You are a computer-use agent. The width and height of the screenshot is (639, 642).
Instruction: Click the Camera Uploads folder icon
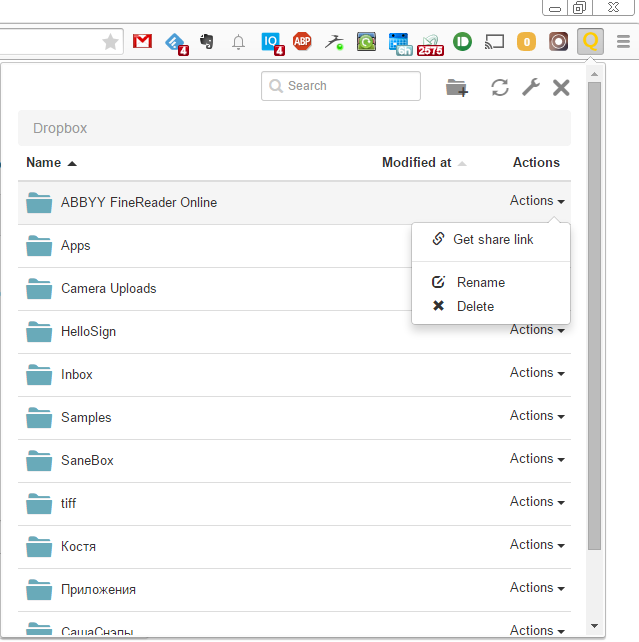39,289
